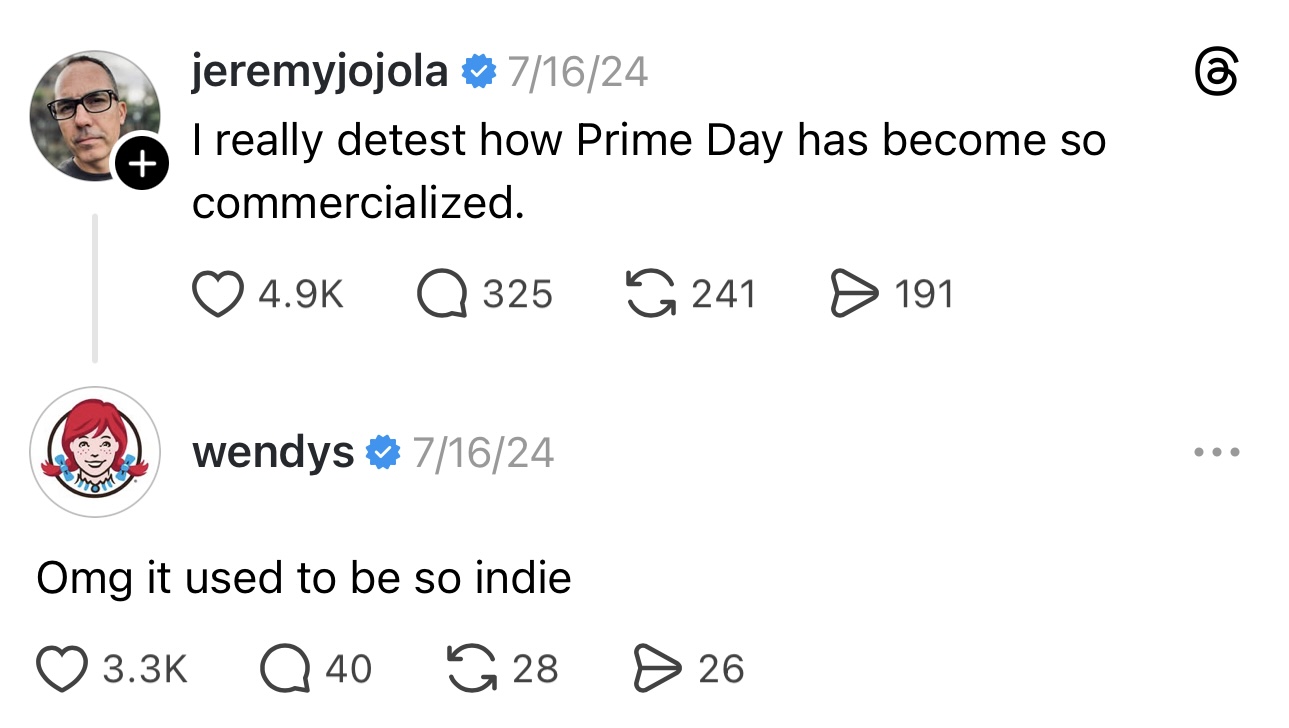The width and height of the screenshot is (1289, 728).
Task: Open the "Omg it used to be so indie" reply
Action: coord(304,578)
